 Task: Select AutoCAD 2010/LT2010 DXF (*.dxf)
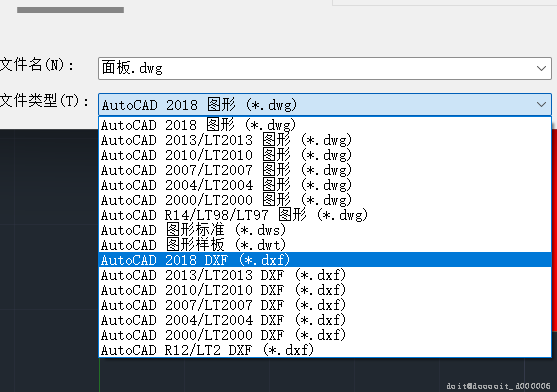(325, 290)
